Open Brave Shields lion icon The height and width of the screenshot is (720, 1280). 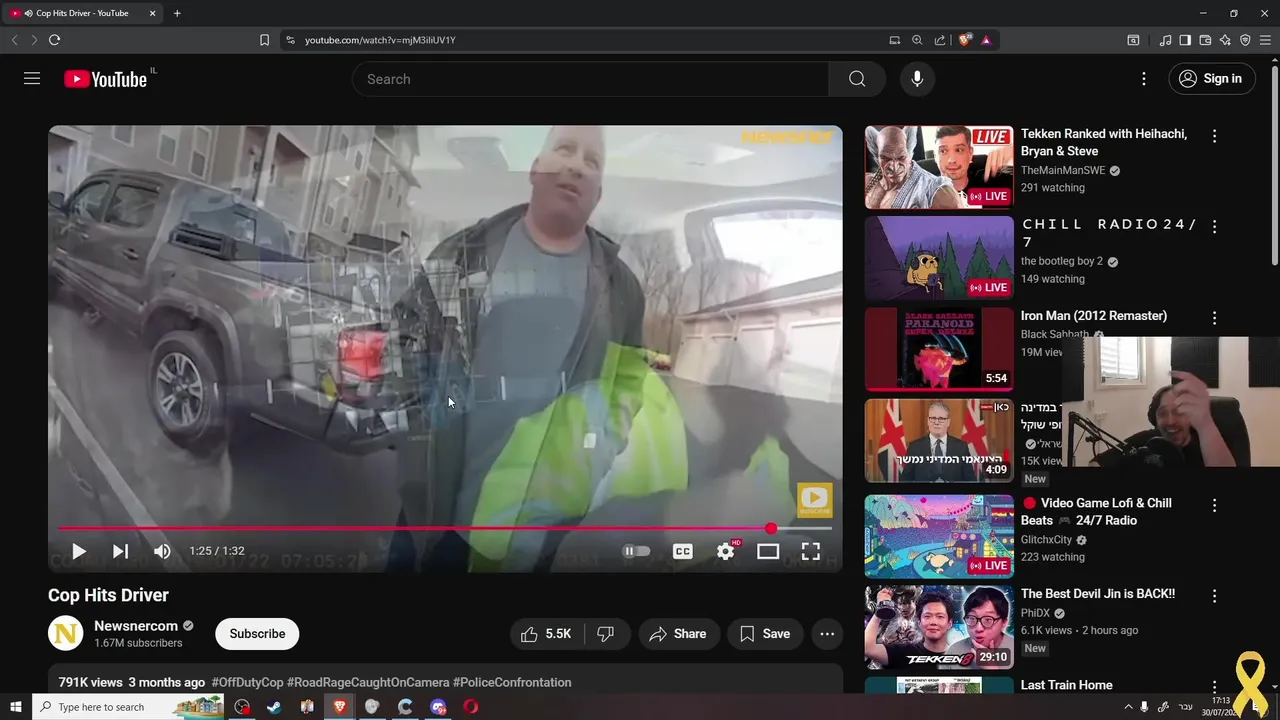point(964,40)
